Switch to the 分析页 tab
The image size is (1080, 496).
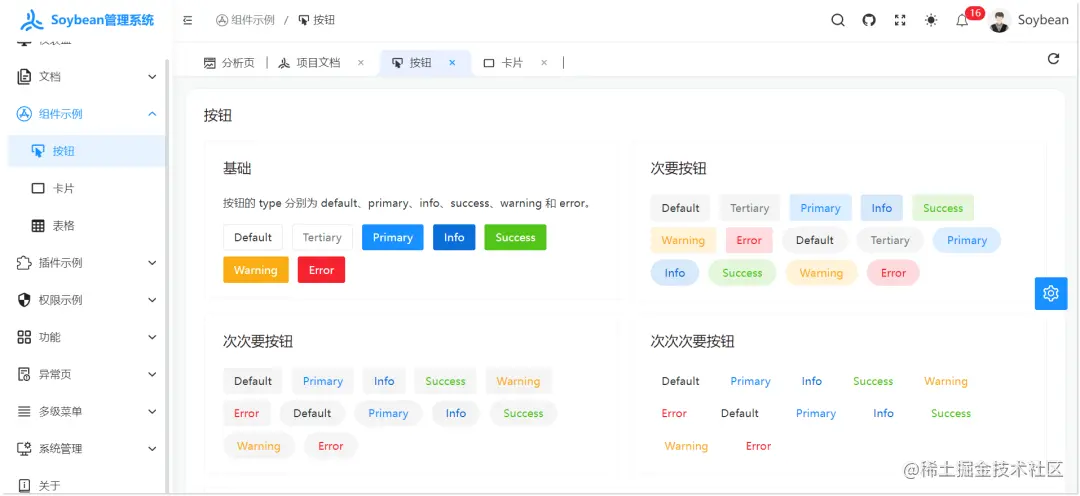pos(229,63)
